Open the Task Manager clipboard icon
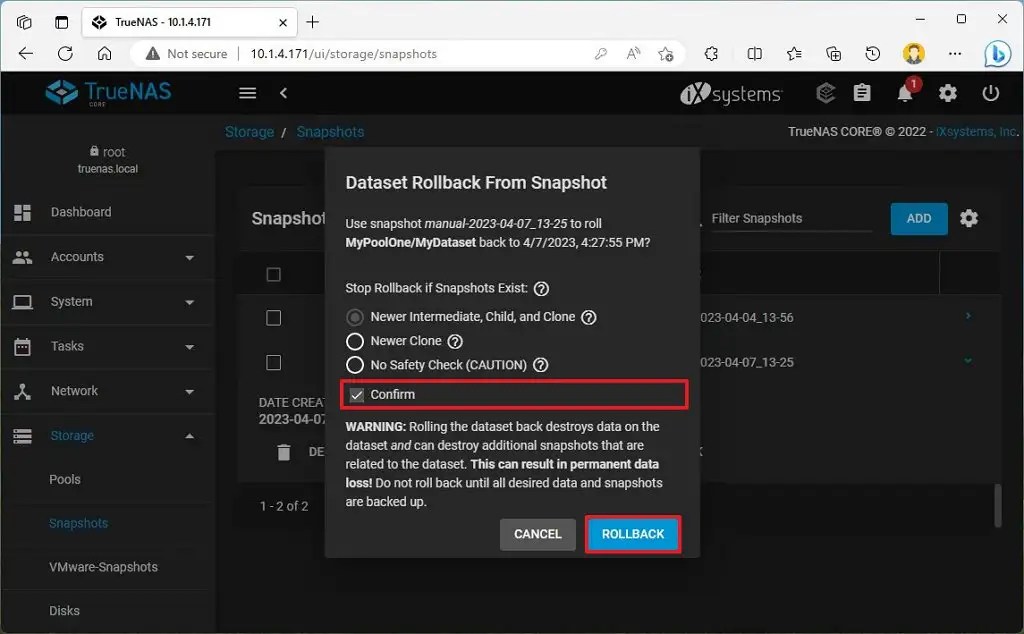Image resolution: width=1024 pixels, height=634 pixels. [x=862, y=93]
